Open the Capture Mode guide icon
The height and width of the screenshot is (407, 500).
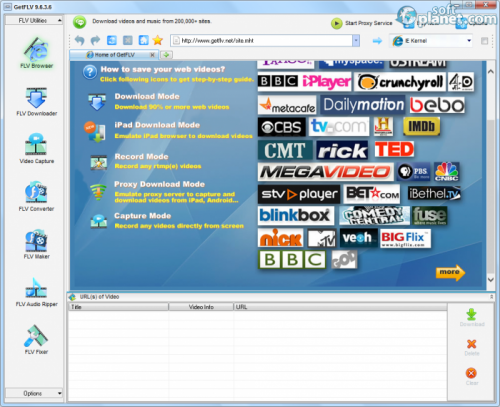pos(99,221)
